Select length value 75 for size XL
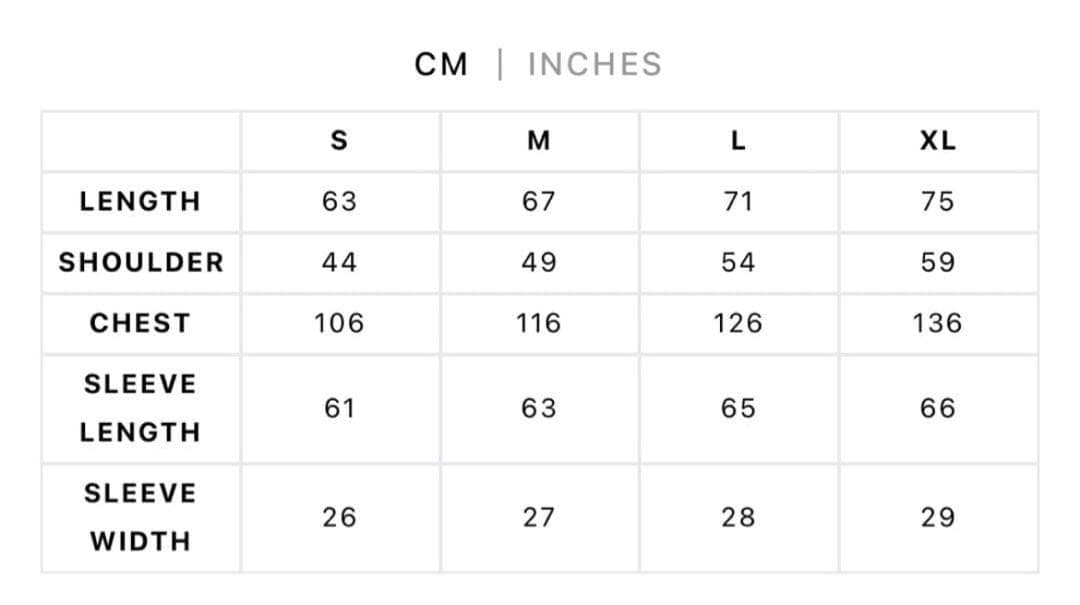The width and height of the screenshot is (1080, 605). (937, 201)
